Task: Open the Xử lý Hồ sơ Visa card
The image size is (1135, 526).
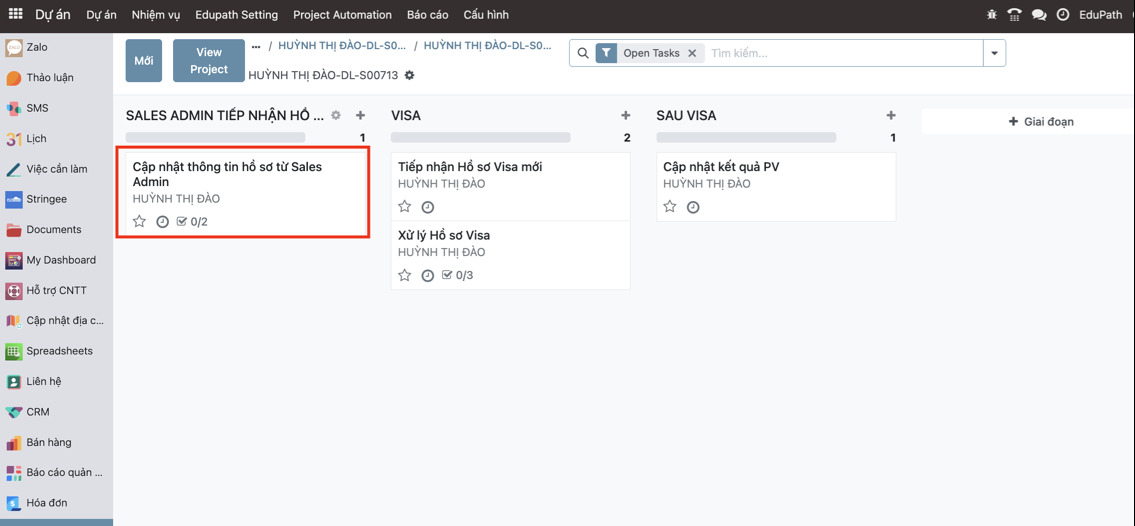Action: point(510,255)
